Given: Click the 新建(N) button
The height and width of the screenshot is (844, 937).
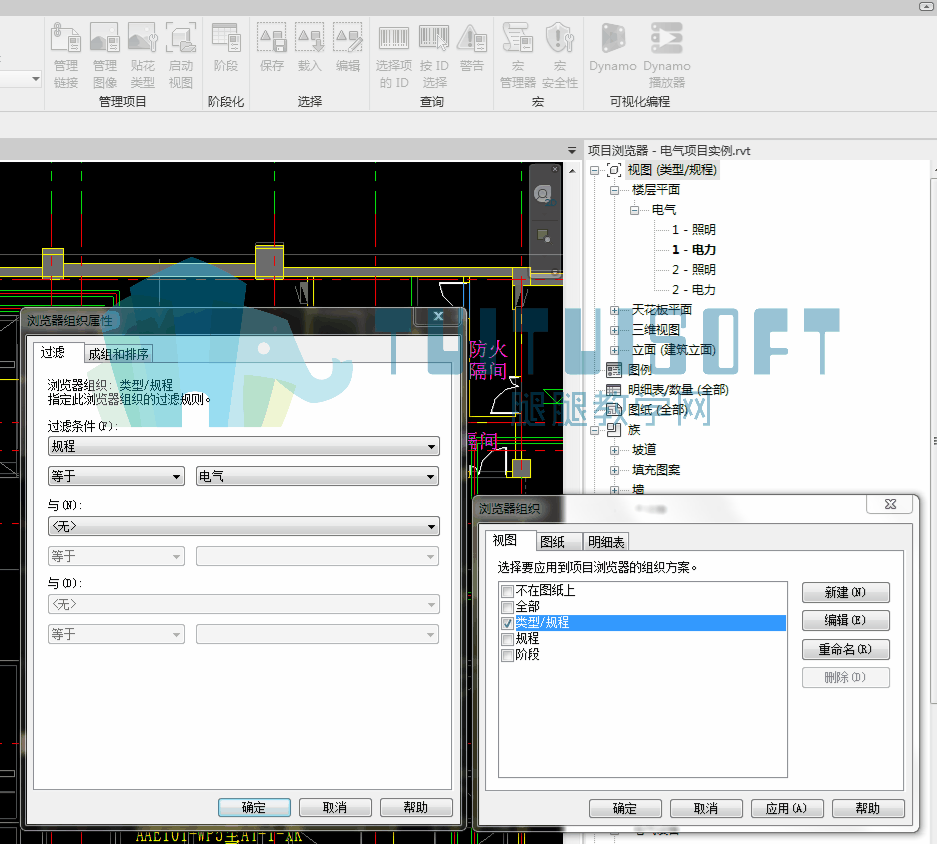Looking at the screenshot, I should click(846, 592).
